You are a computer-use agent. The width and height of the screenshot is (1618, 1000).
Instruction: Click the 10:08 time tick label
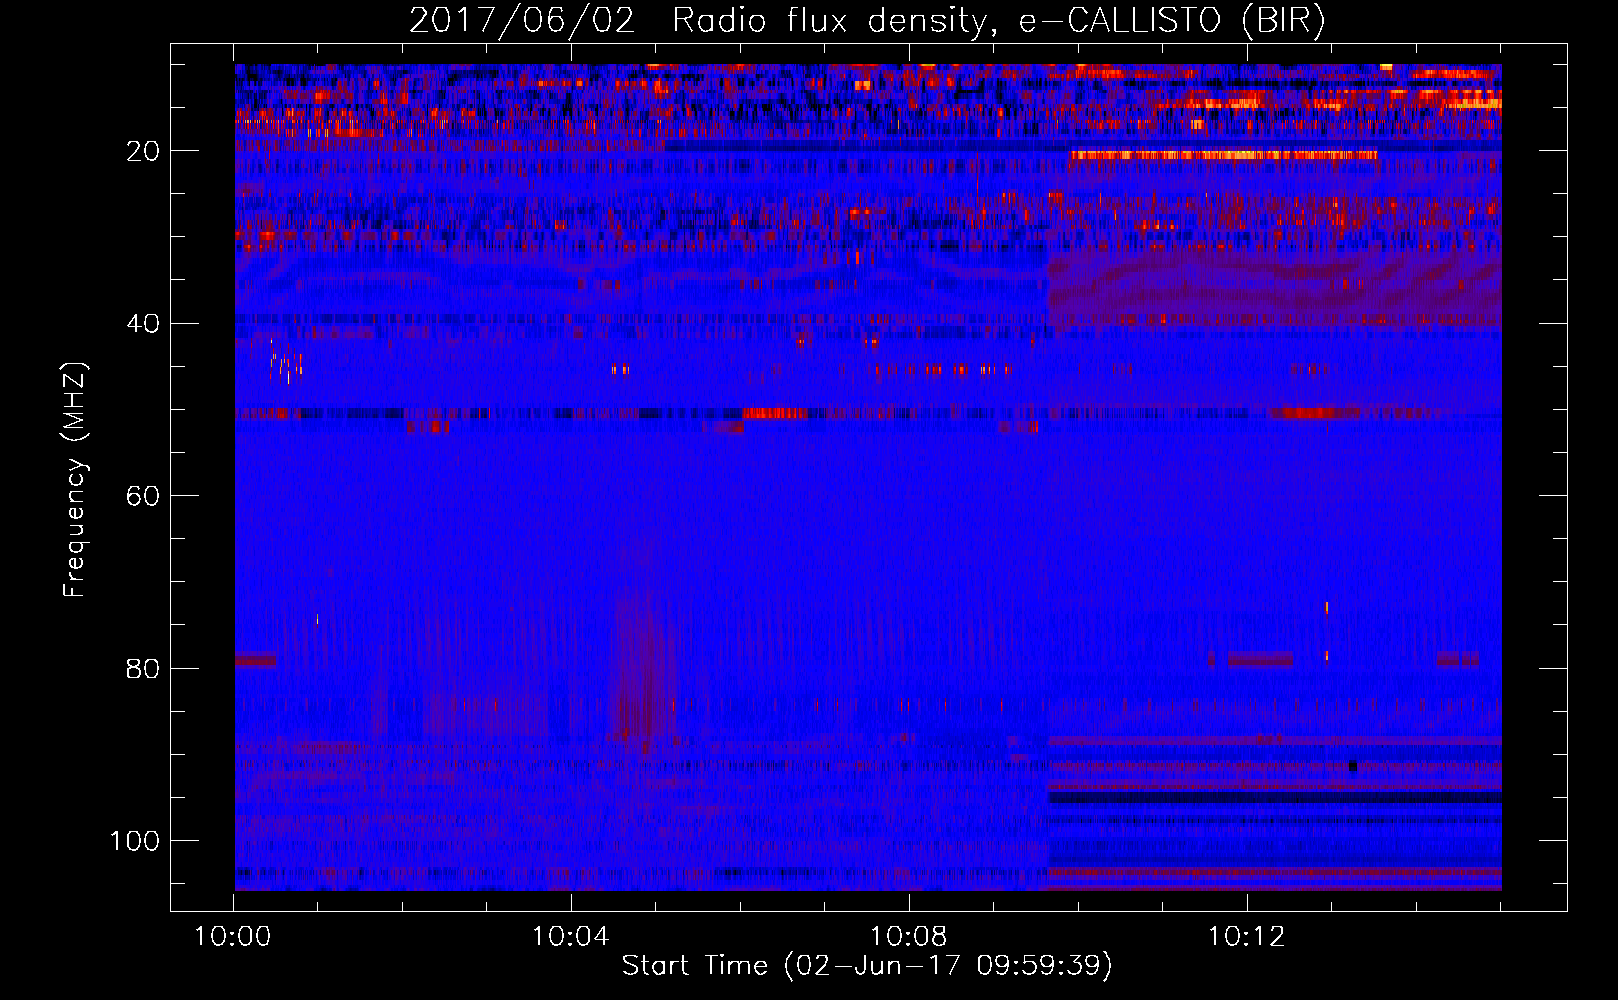tap(909, 937)
